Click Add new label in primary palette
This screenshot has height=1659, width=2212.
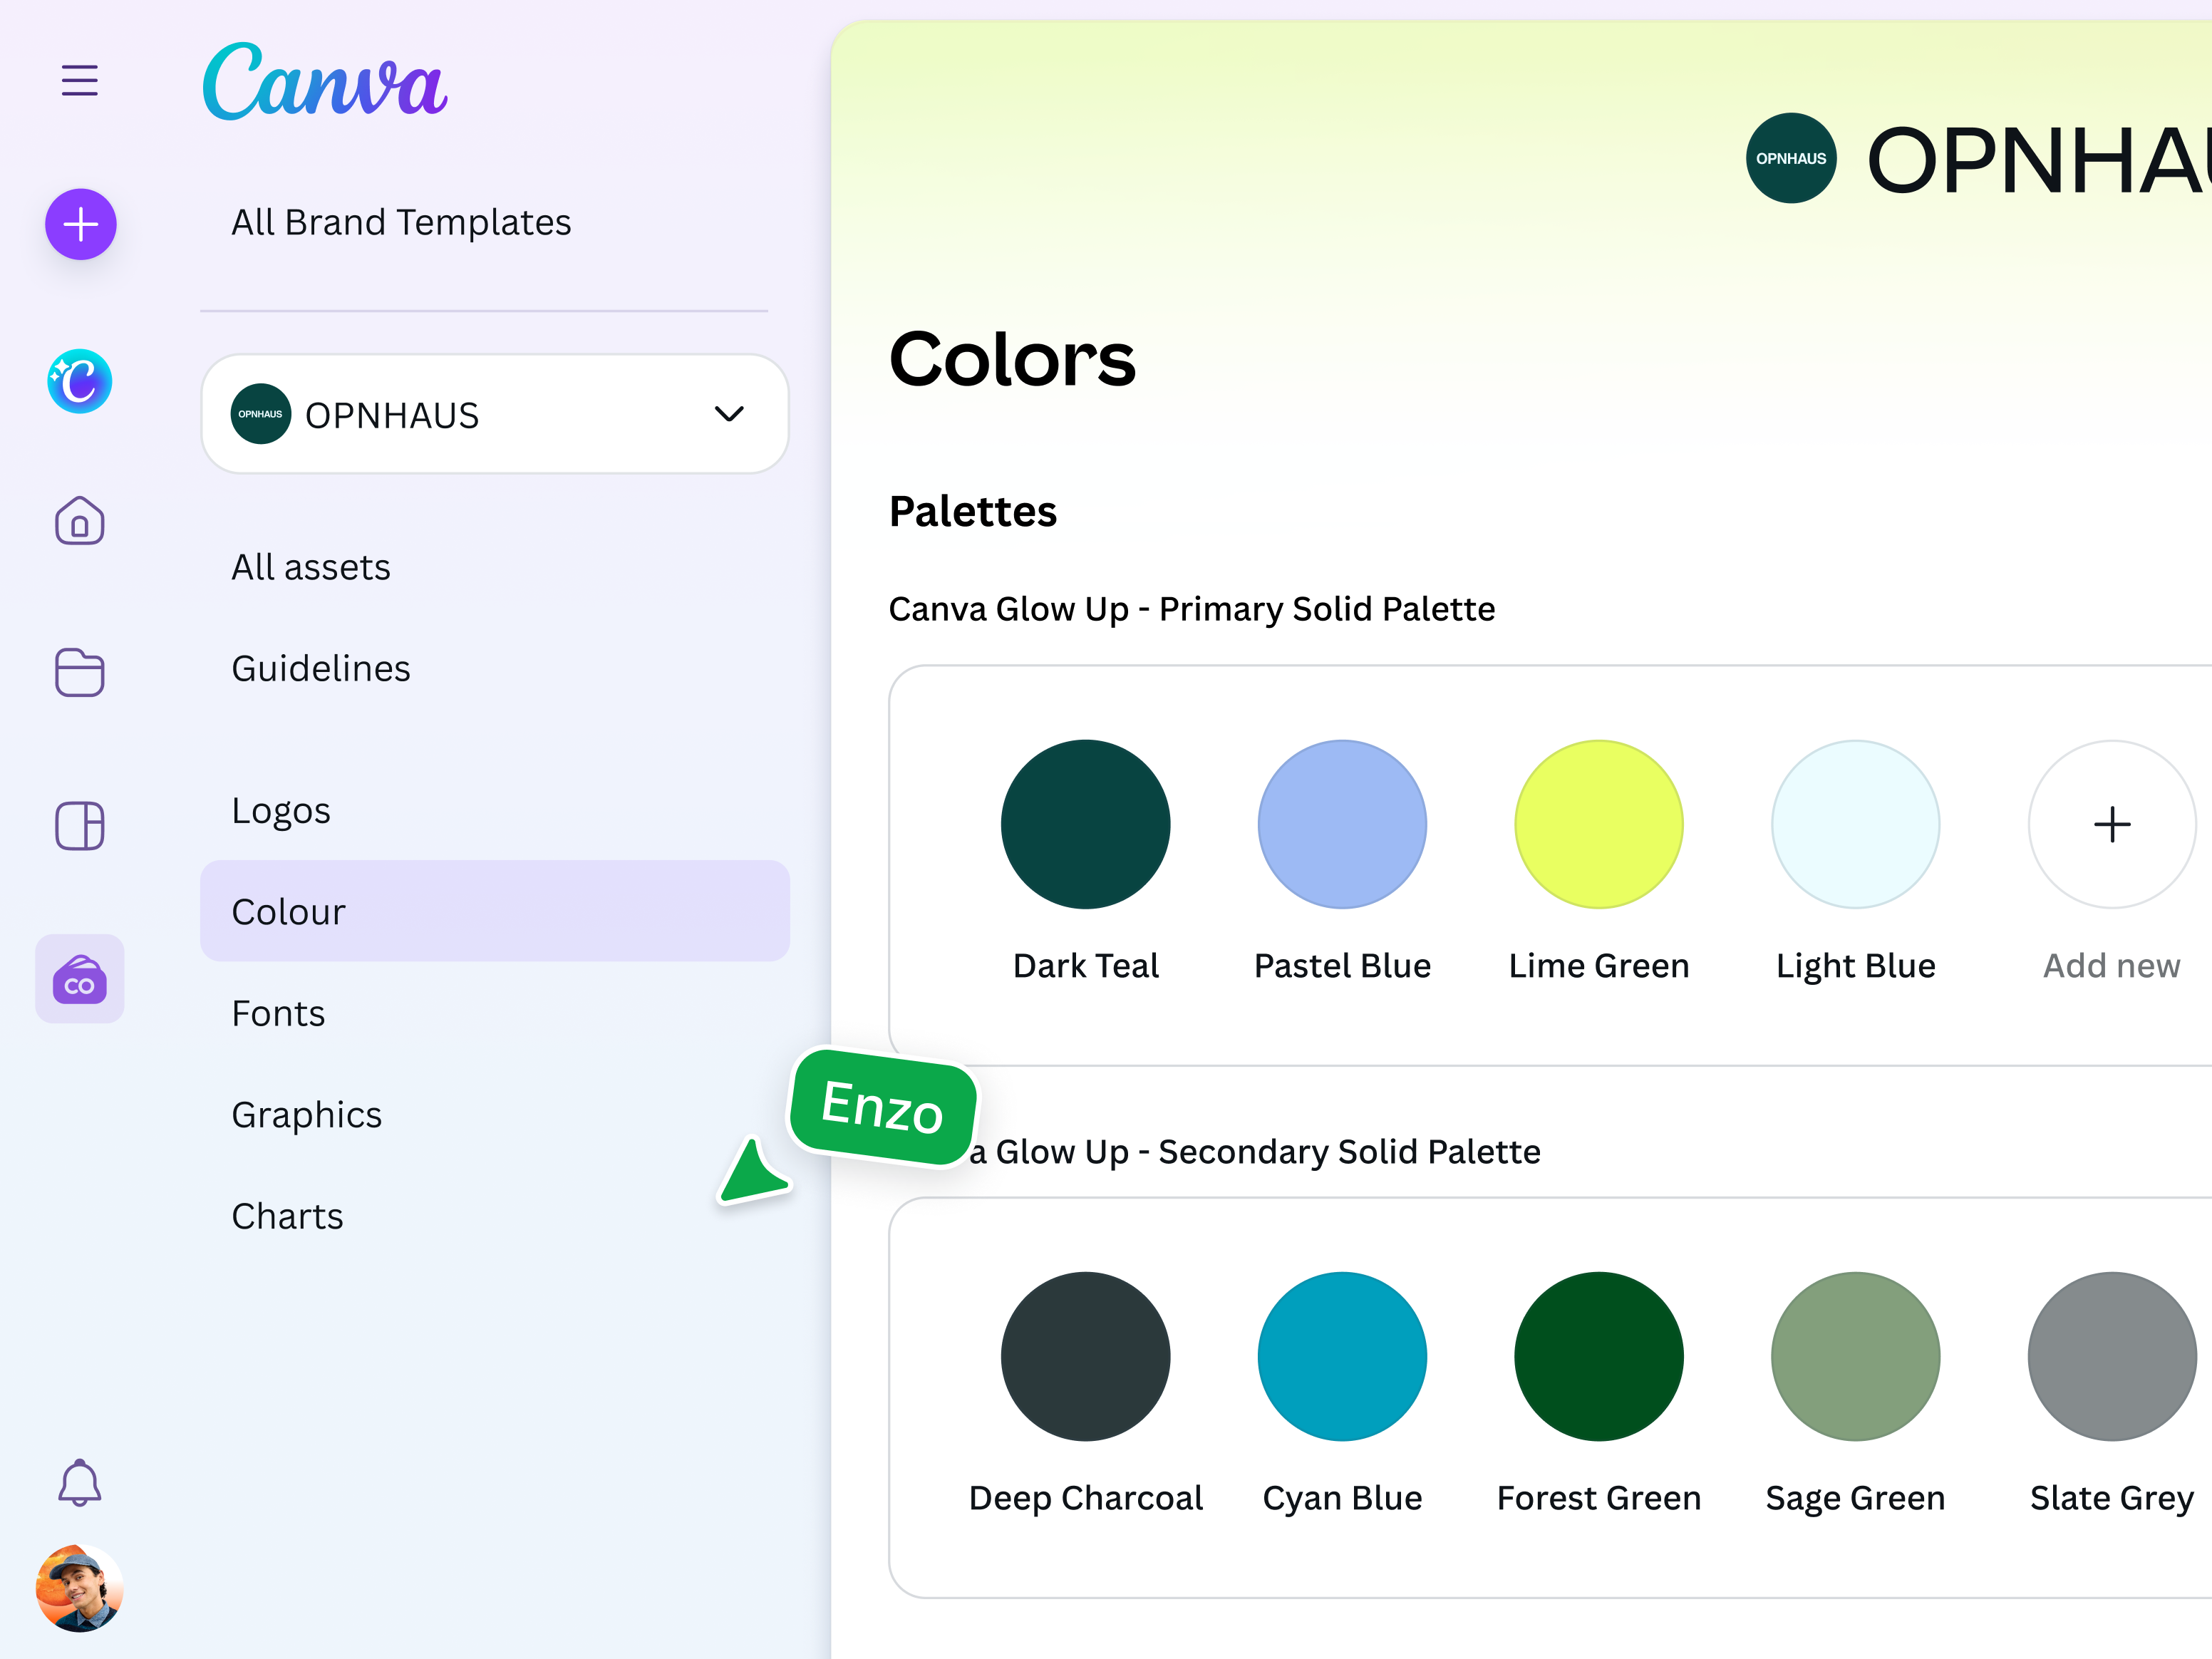pyautogui.click(x=2112, y=965)
